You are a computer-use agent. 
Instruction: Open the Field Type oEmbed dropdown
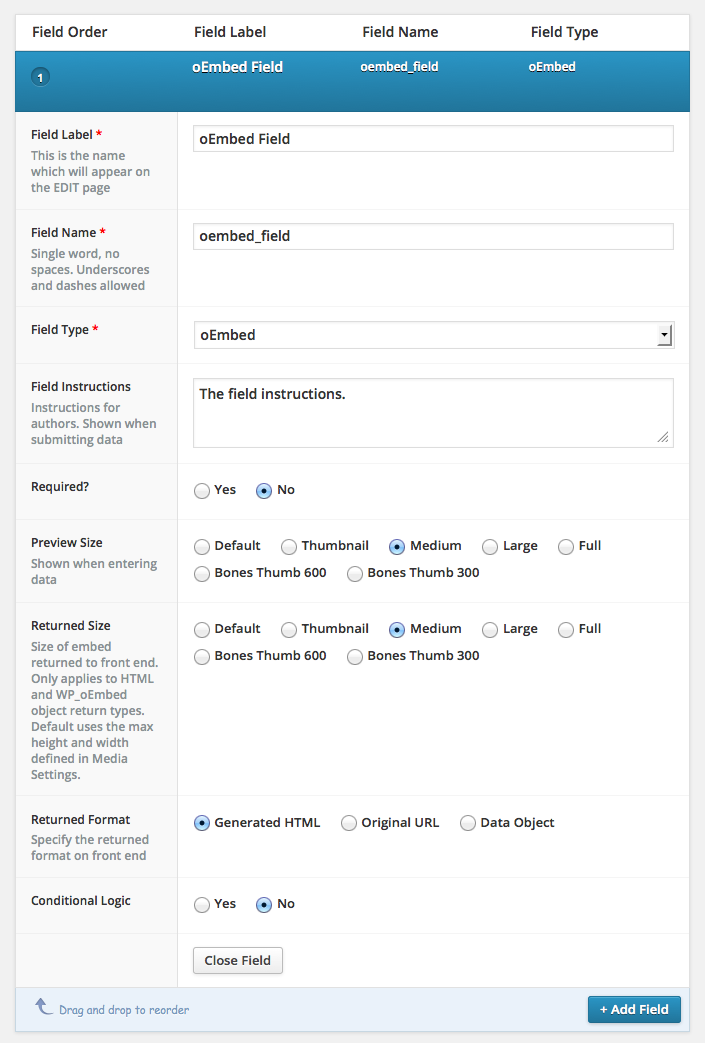click(x=434, y=335)
